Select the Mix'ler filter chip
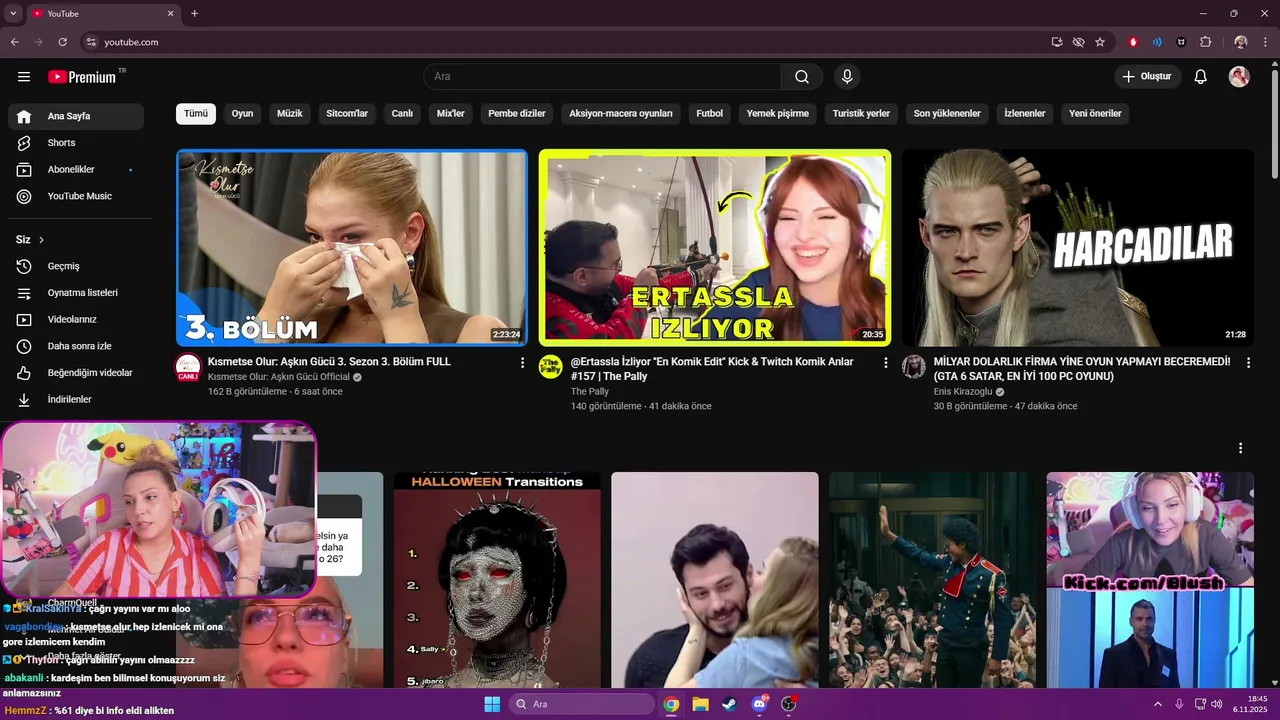This screenshot has width=1280, height=720. click(x=451, y=114)
